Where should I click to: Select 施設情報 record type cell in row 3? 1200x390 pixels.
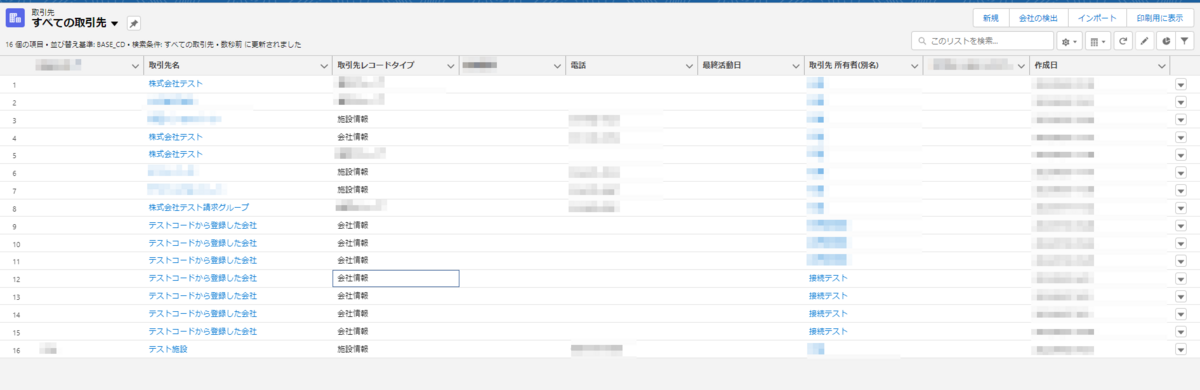coord(396,119)
